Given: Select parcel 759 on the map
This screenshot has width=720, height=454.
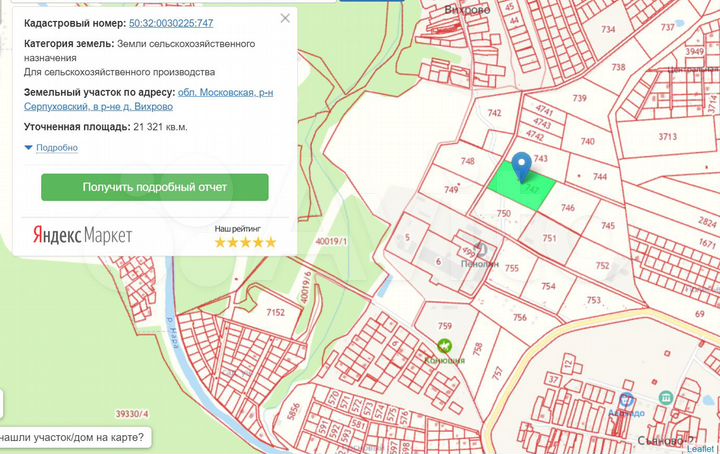Looking at the screenshot, I should (x=445, y=327).
